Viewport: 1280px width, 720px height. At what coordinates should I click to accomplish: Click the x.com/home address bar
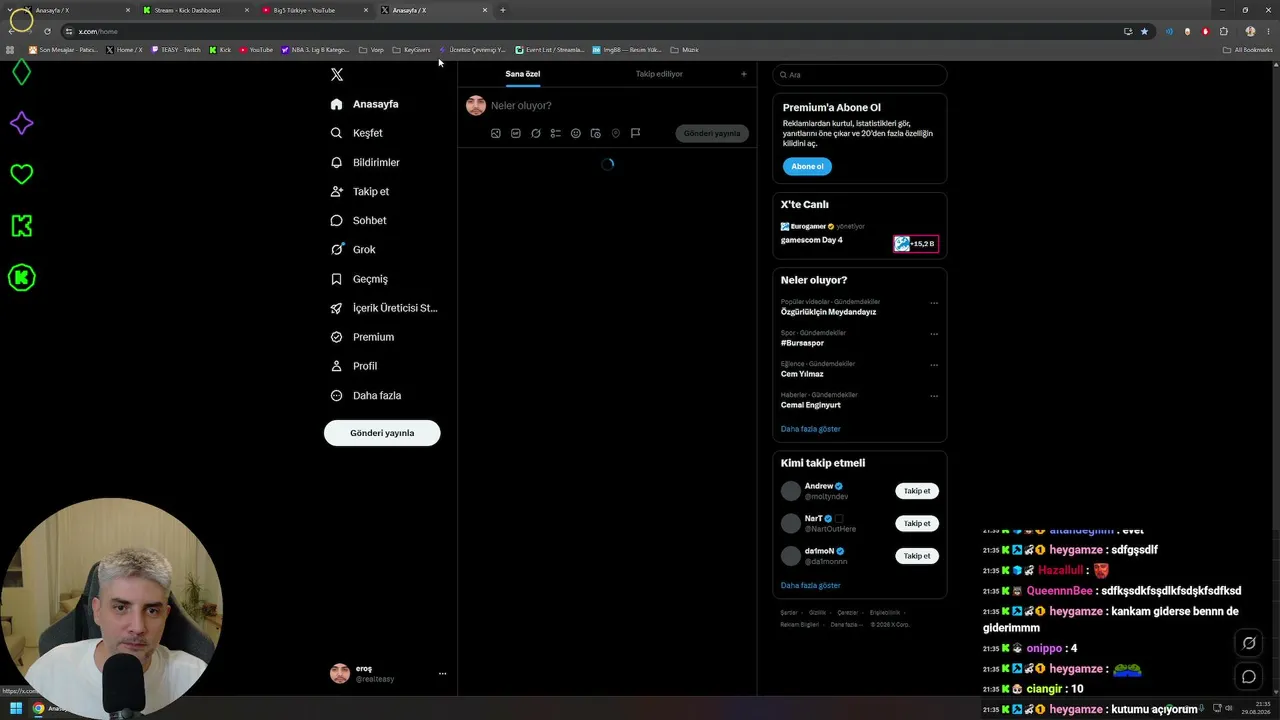590,31
